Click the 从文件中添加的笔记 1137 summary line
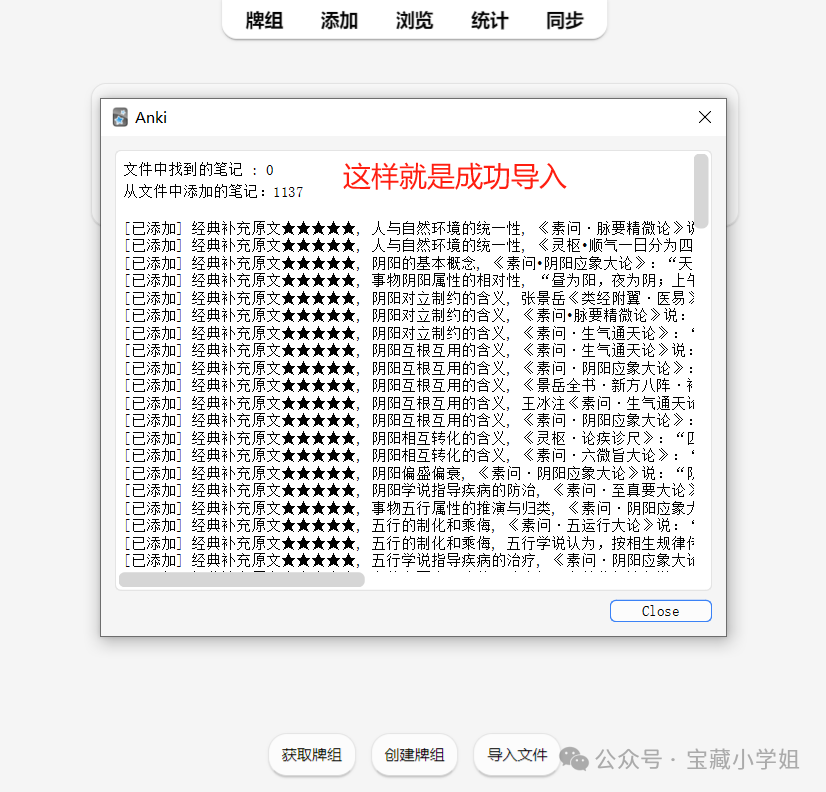This screenshot has width=826, height=792. [213, 191]
